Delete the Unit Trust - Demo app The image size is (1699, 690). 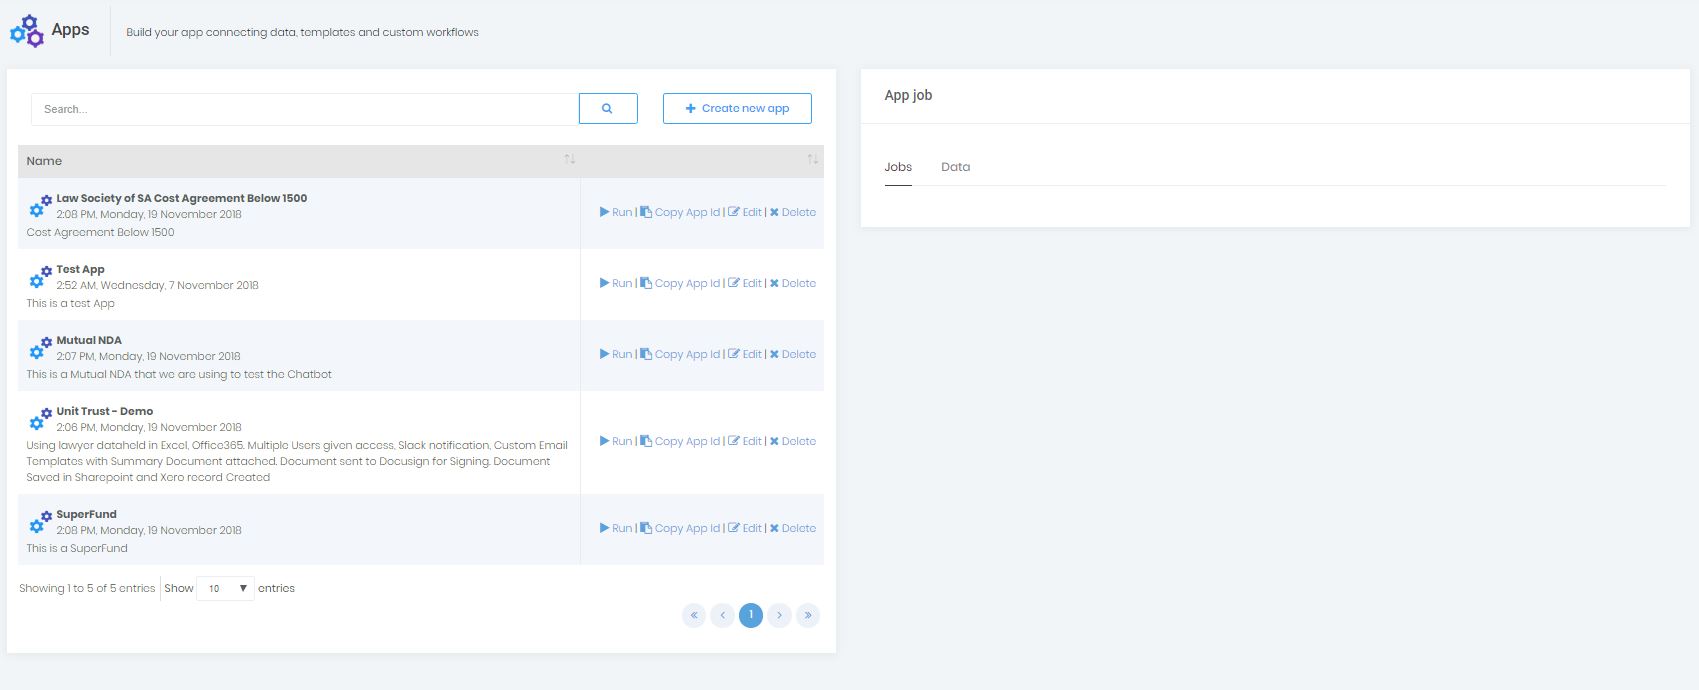(x=793, y=441)
